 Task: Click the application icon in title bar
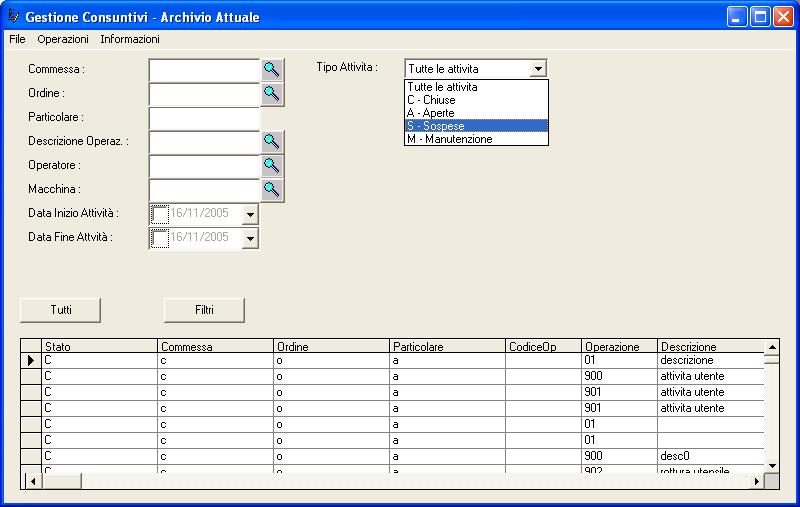13,16
